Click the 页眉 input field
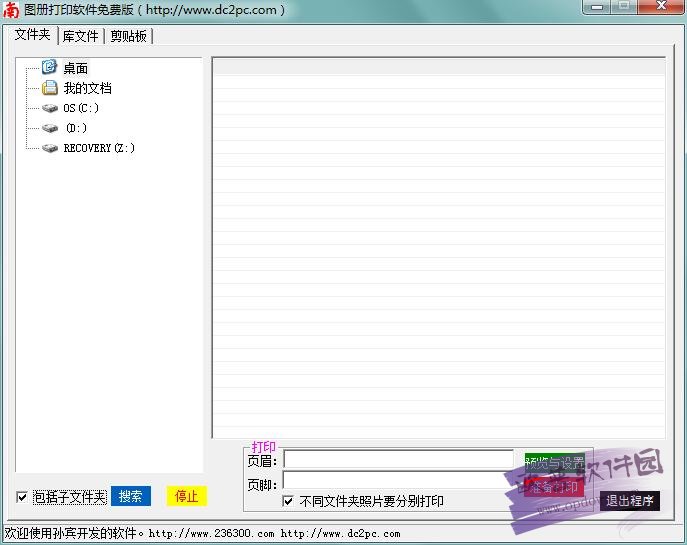Screen dimensions: 687x545 coord(398,459)
